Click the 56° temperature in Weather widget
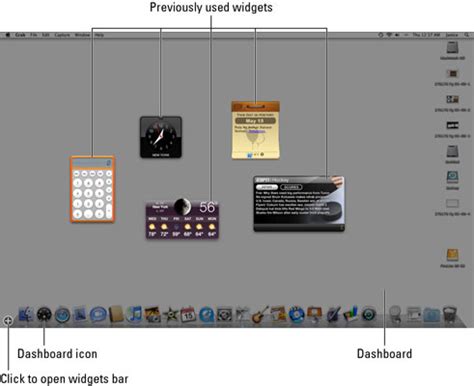Viewport: 474px width, 386px height. 208,207
